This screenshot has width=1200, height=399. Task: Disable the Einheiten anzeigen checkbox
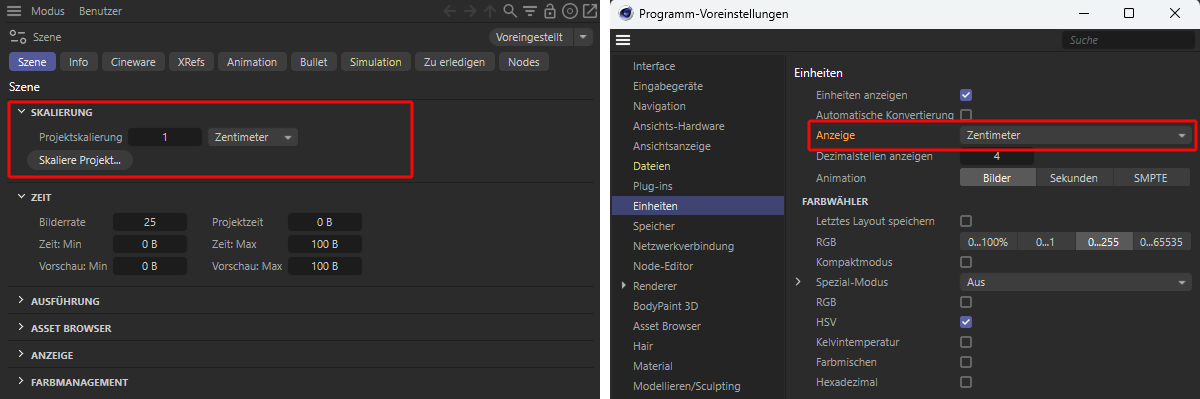tap(966, 95)
